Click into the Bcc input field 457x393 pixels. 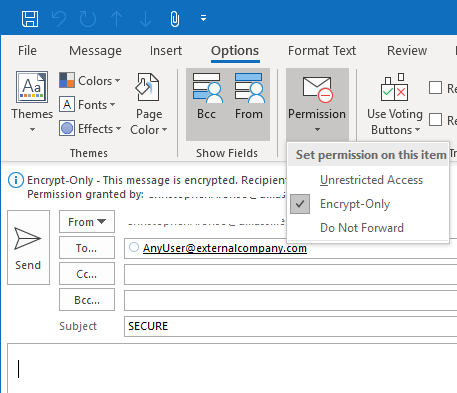click(x=290, y=300)
